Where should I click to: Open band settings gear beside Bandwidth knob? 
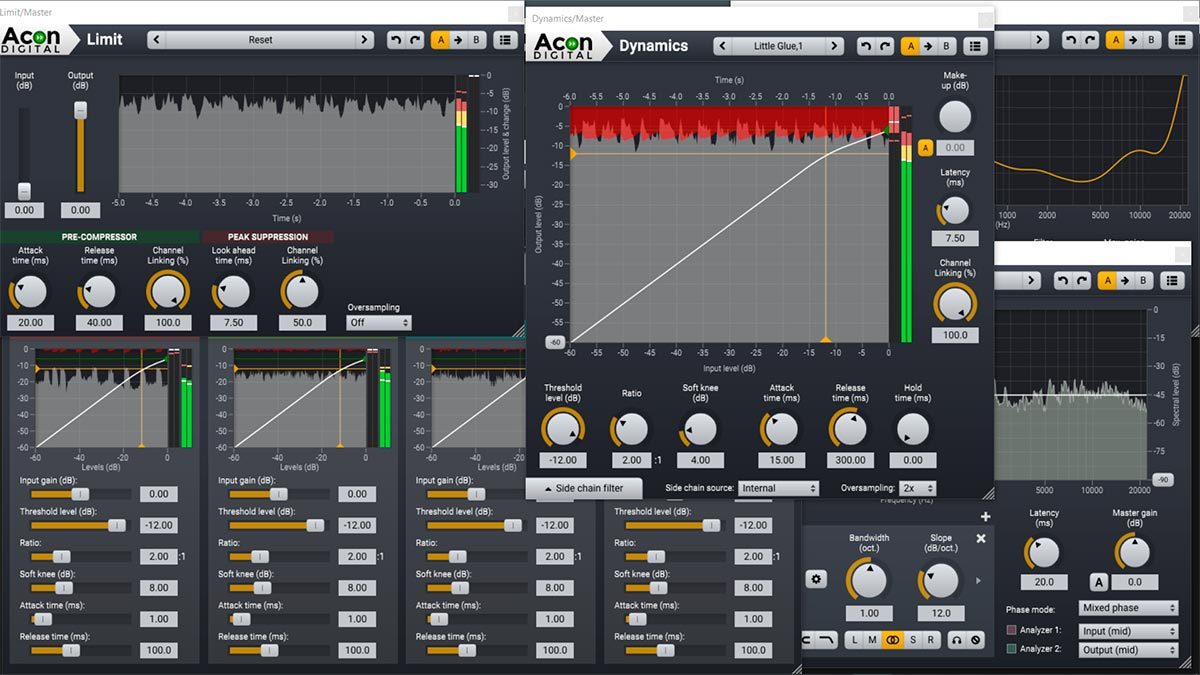pos(817,579)
